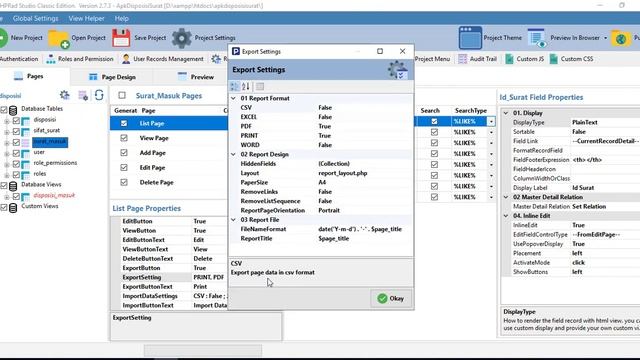
Task: Click the roles table icon
Action: [x=26, y=175]
